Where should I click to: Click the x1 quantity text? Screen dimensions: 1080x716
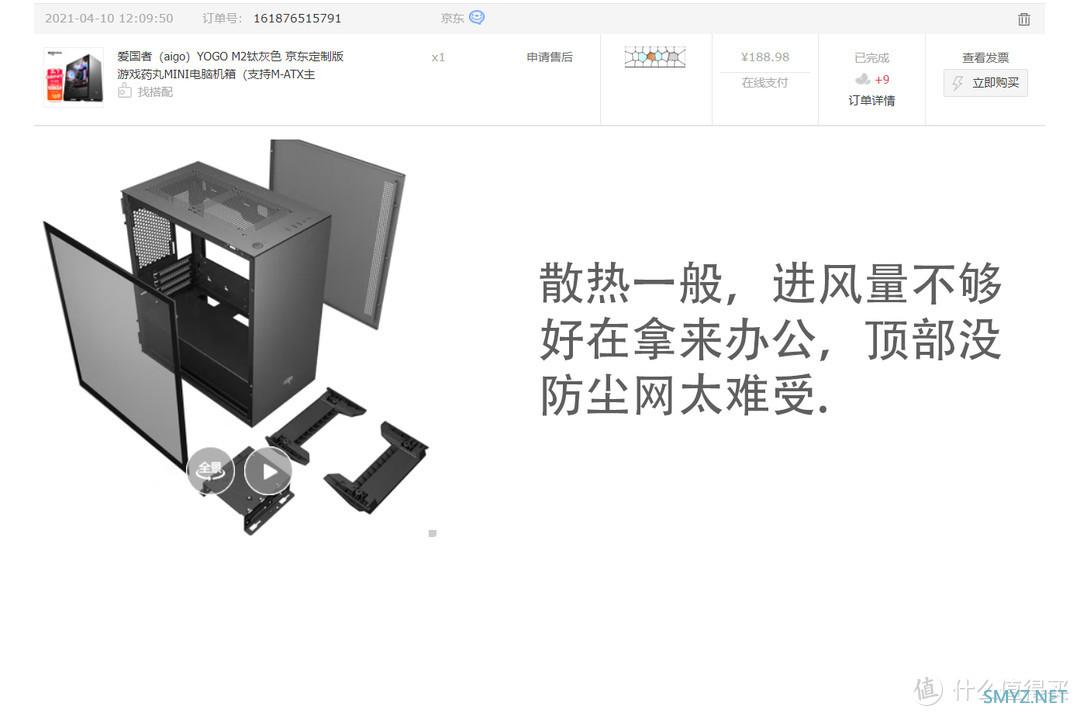(438, 57)
